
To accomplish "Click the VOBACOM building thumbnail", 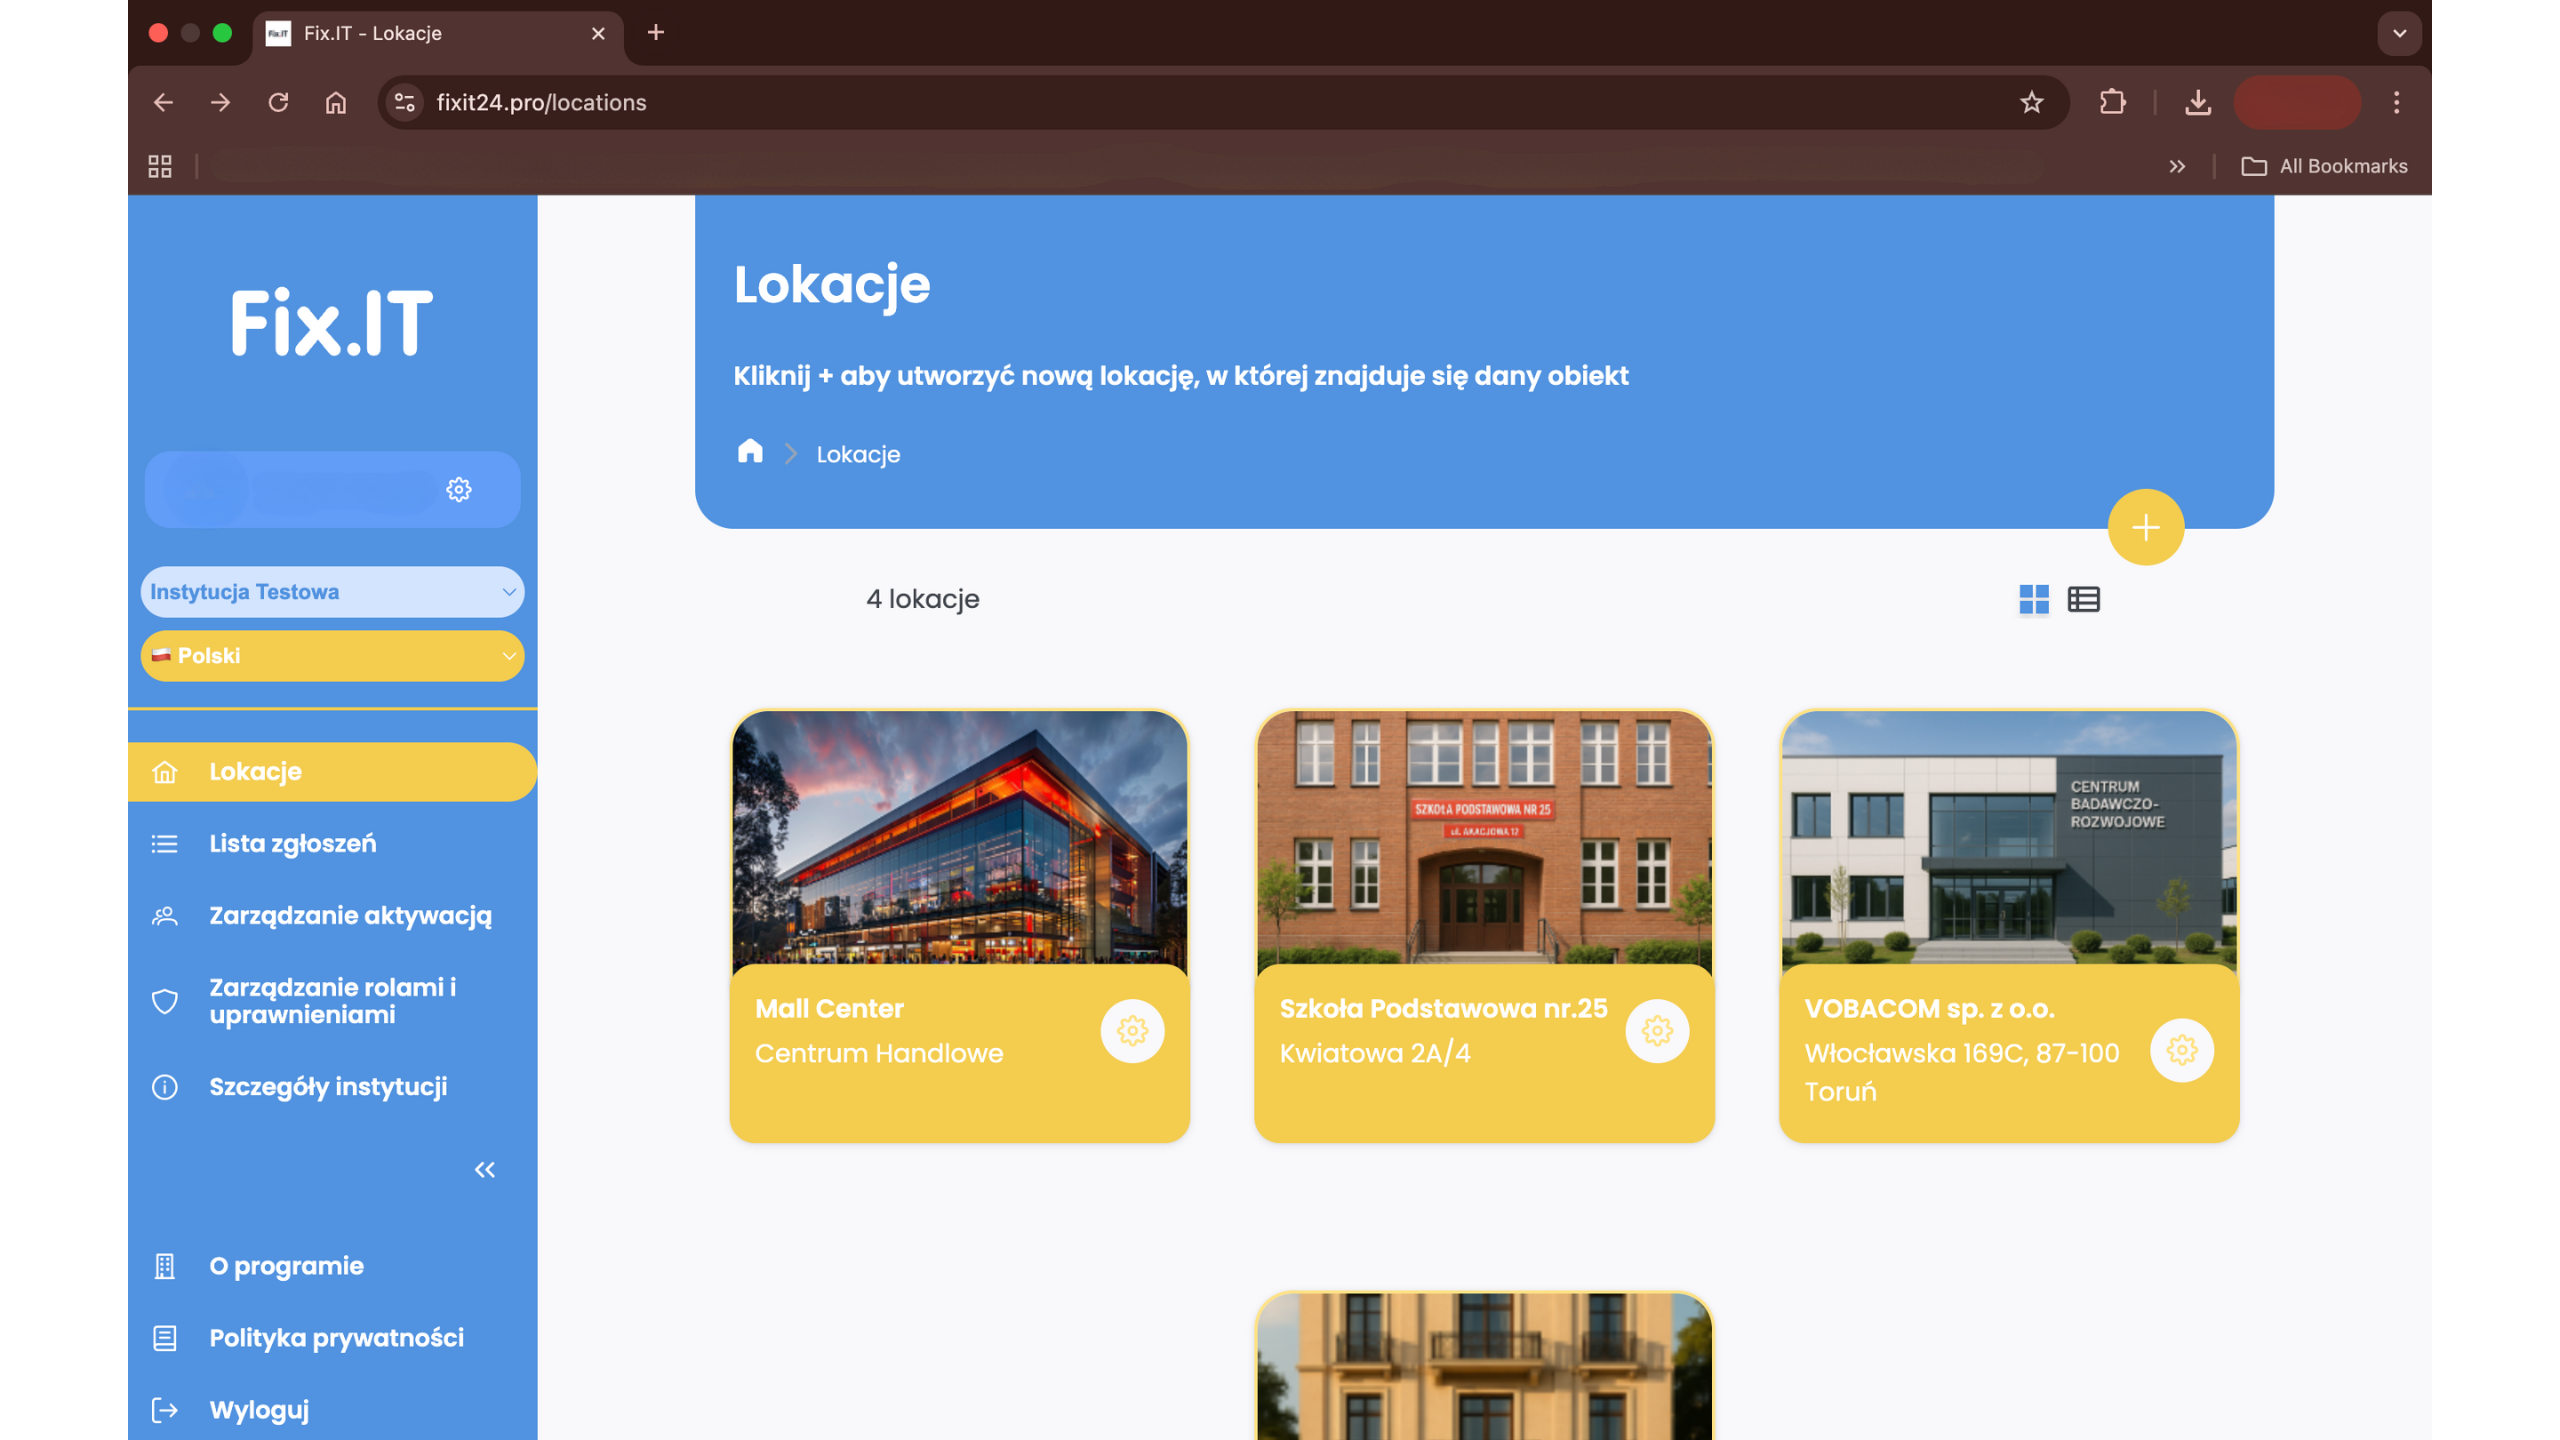I will 2009,838.
